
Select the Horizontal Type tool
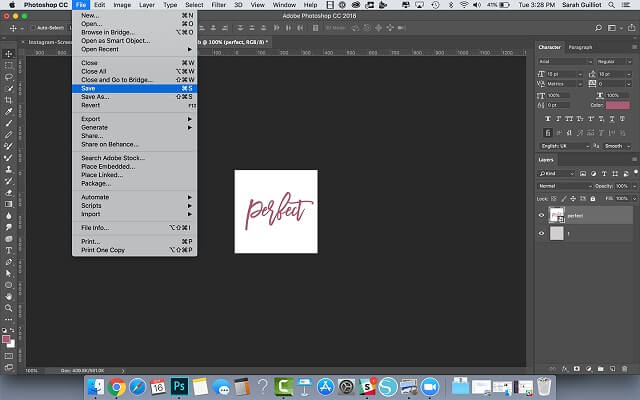[x=8, y=250]
